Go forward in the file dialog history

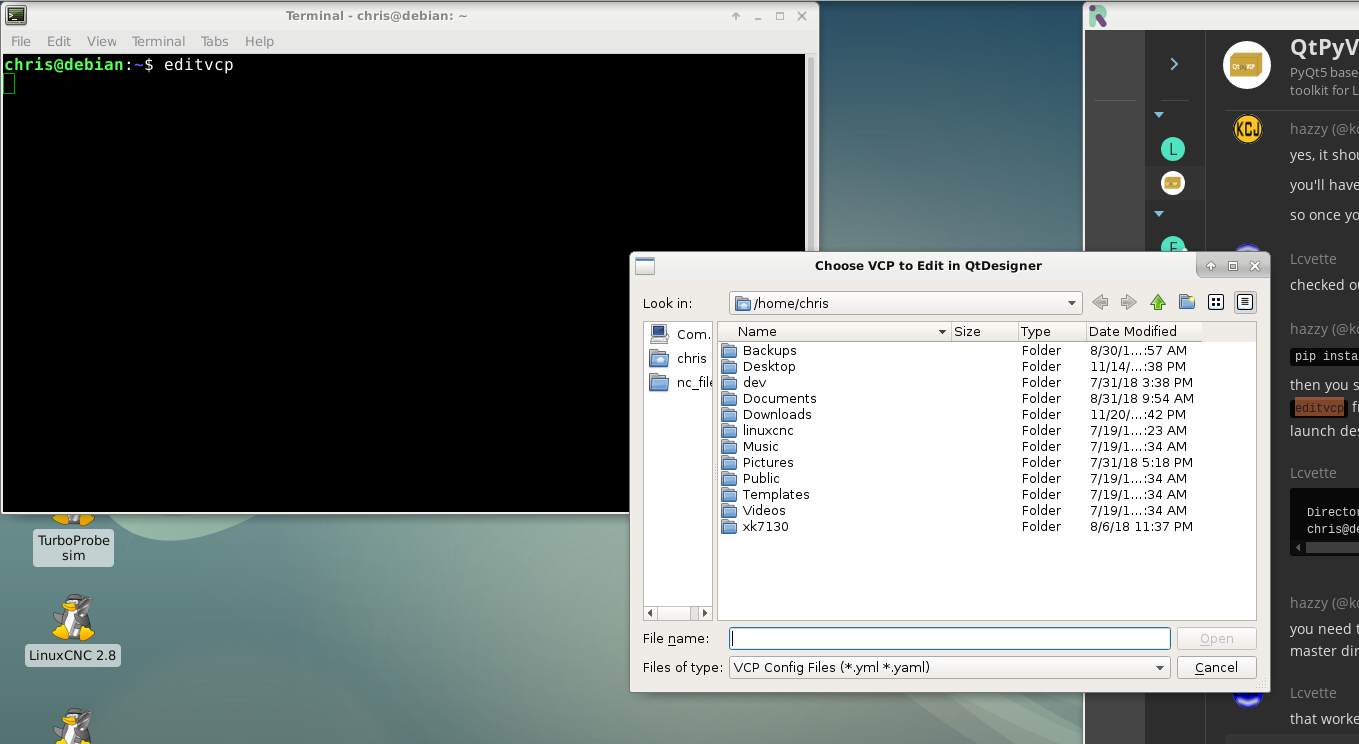[x=1129, y=303]
